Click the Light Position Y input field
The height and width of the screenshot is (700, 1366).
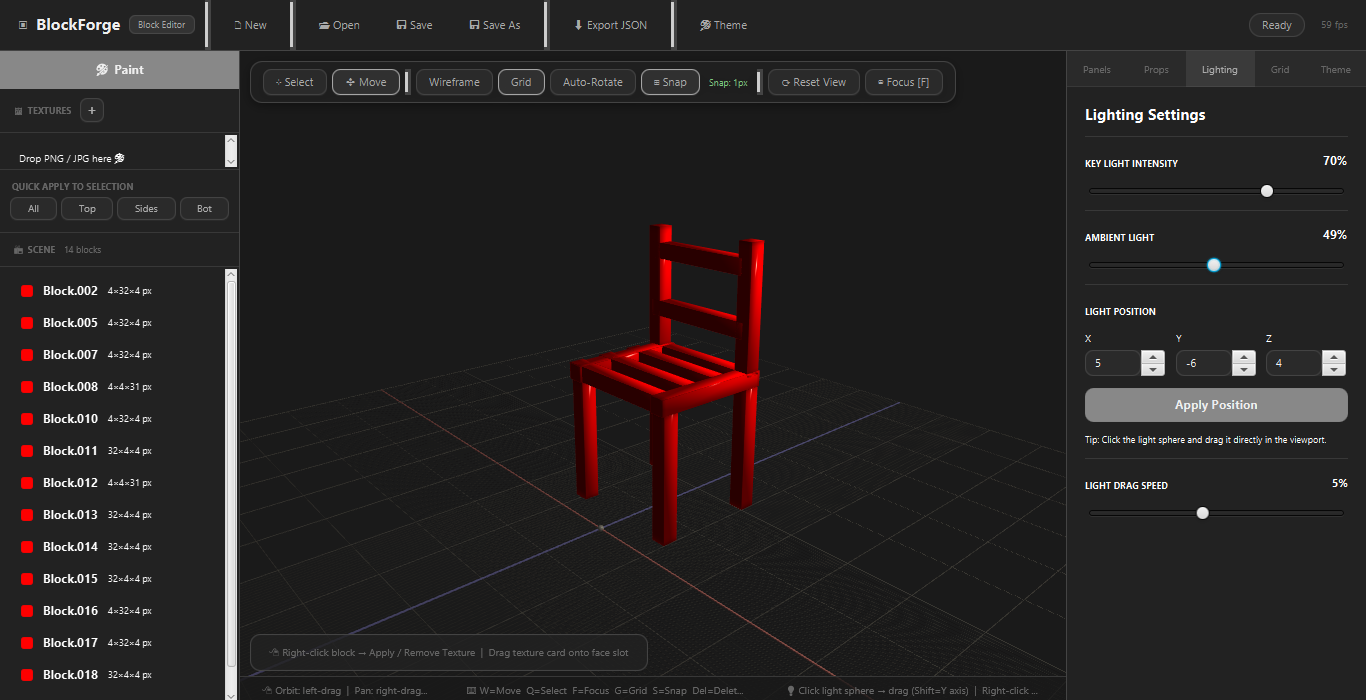[x=1203, y=363]
